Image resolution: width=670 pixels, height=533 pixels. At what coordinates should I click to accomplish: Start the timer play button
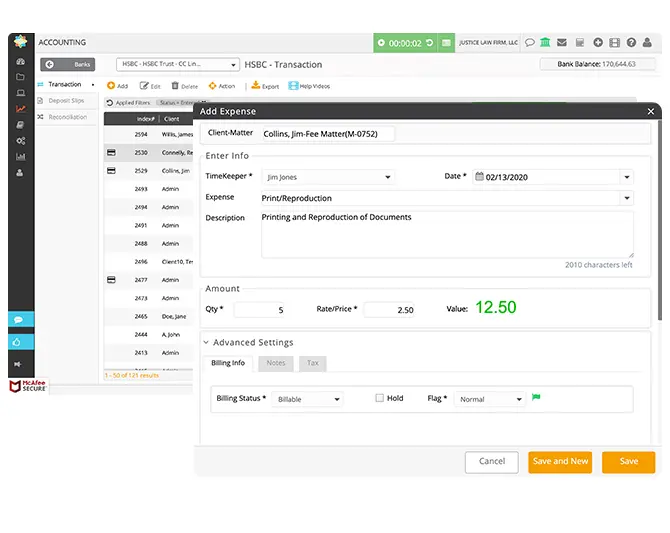pos(381,43)
